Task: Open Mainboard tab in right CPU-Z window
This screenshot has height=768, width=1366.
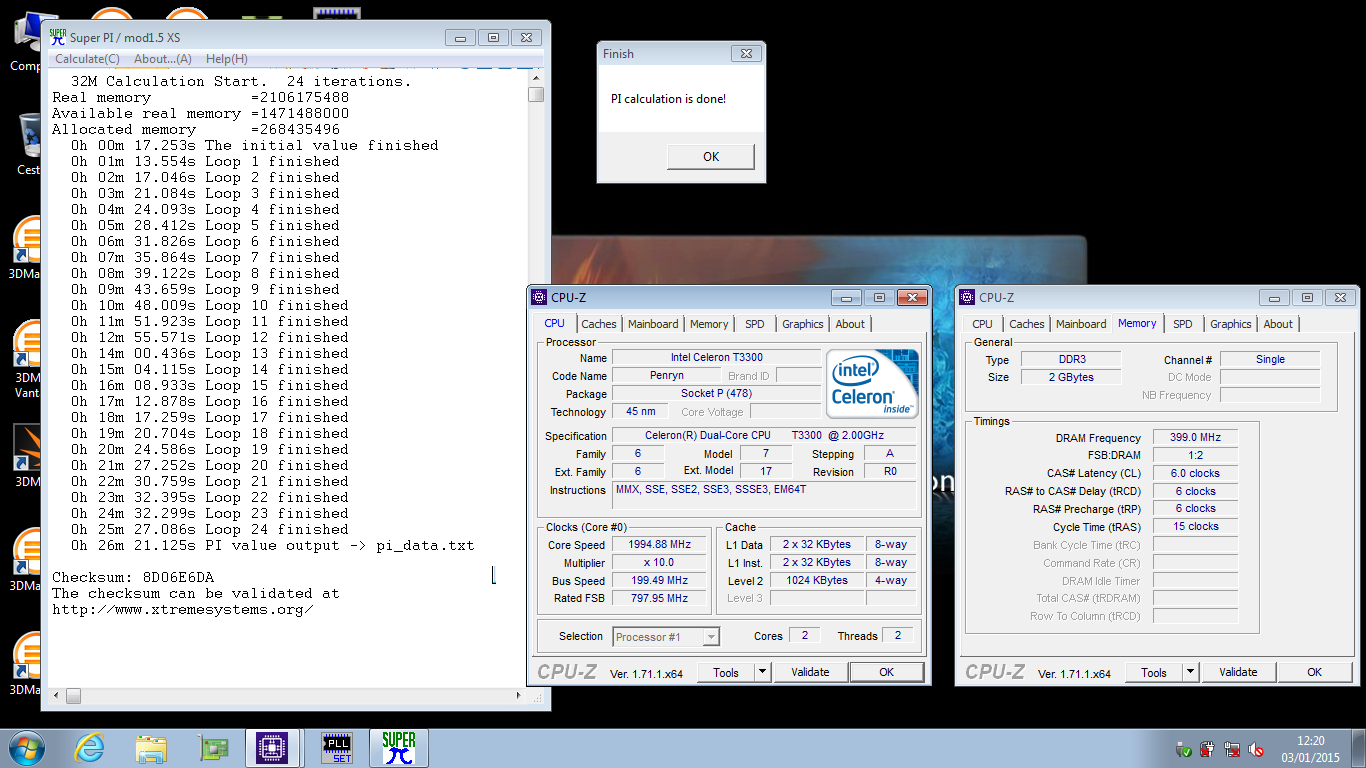Action: (1081, 324)
